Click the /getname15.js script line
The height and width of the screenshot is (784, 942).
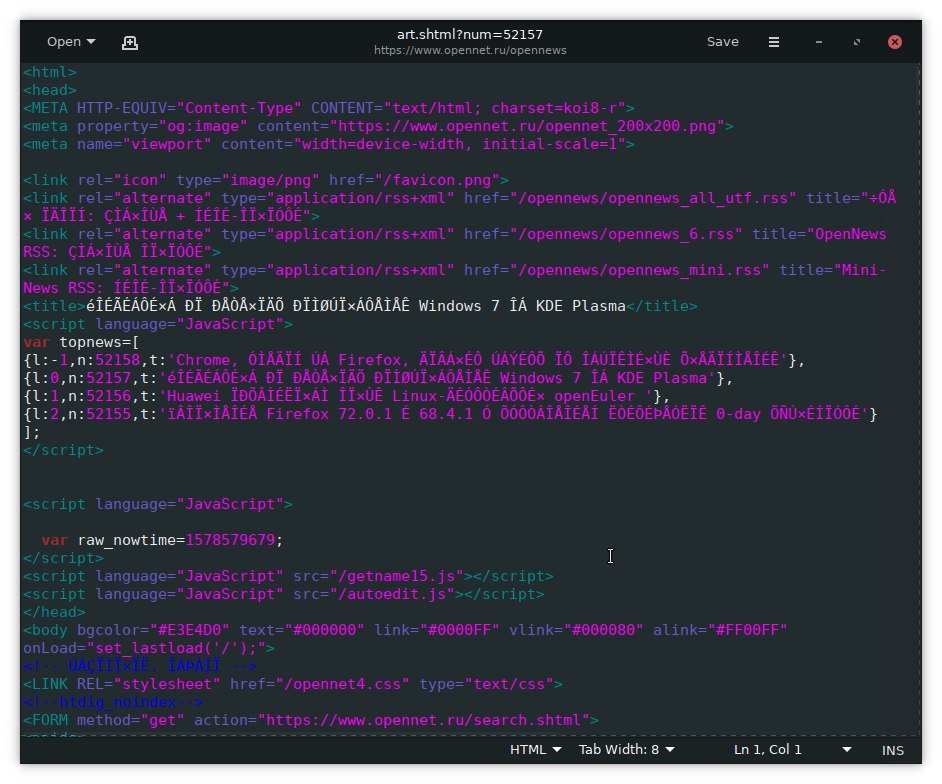(x=288, y=577)
